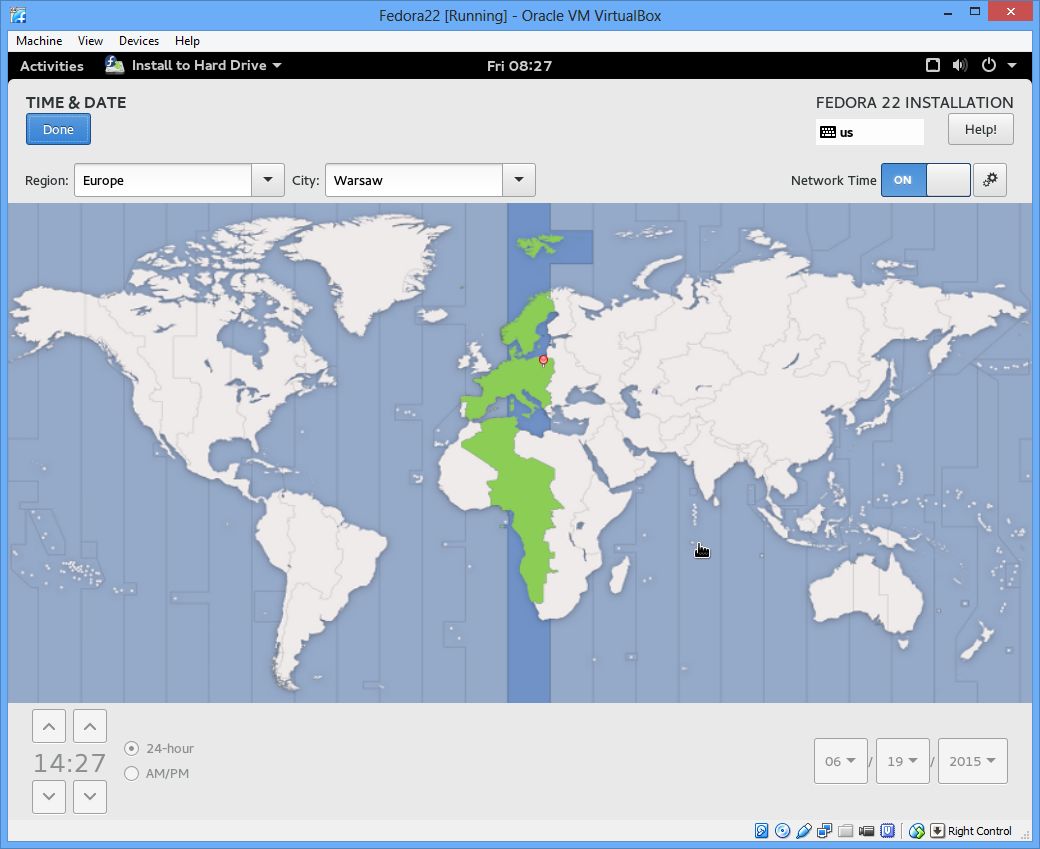This screenshot has height=849, width=1040.
Task: Click the Done button
Action: pos(58,129)
